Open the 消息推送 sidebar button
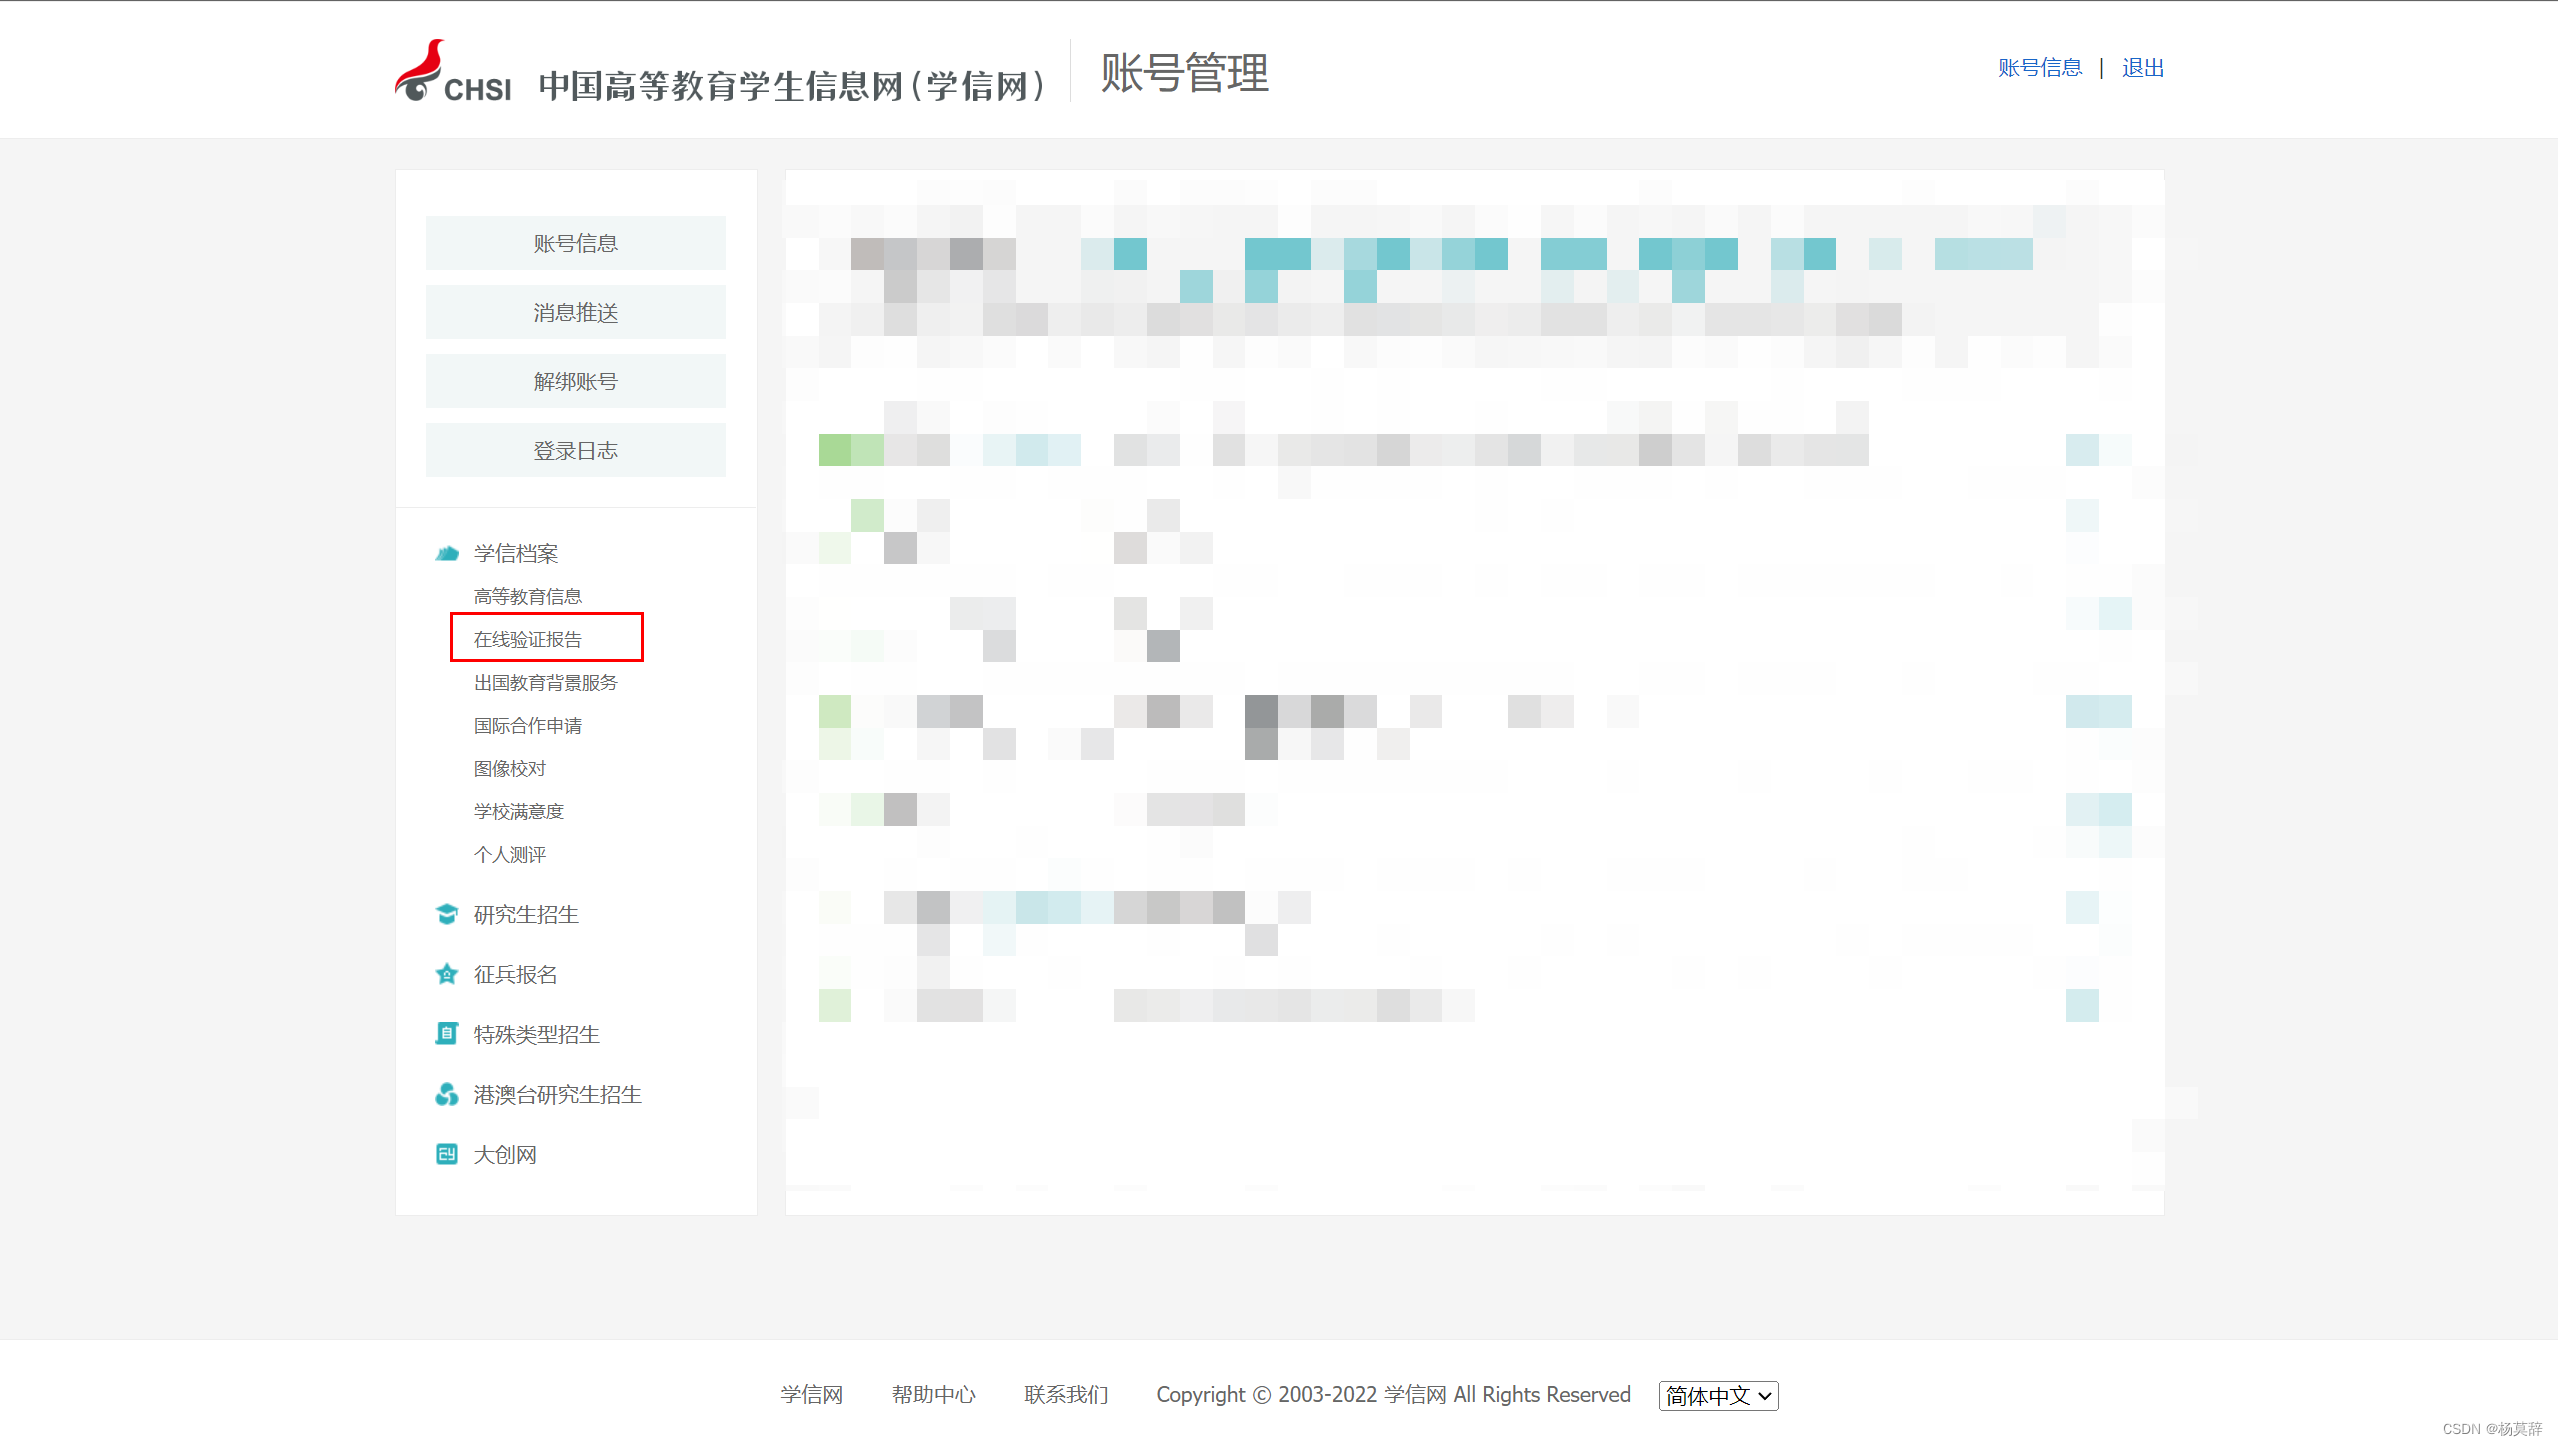 point(576,312)
